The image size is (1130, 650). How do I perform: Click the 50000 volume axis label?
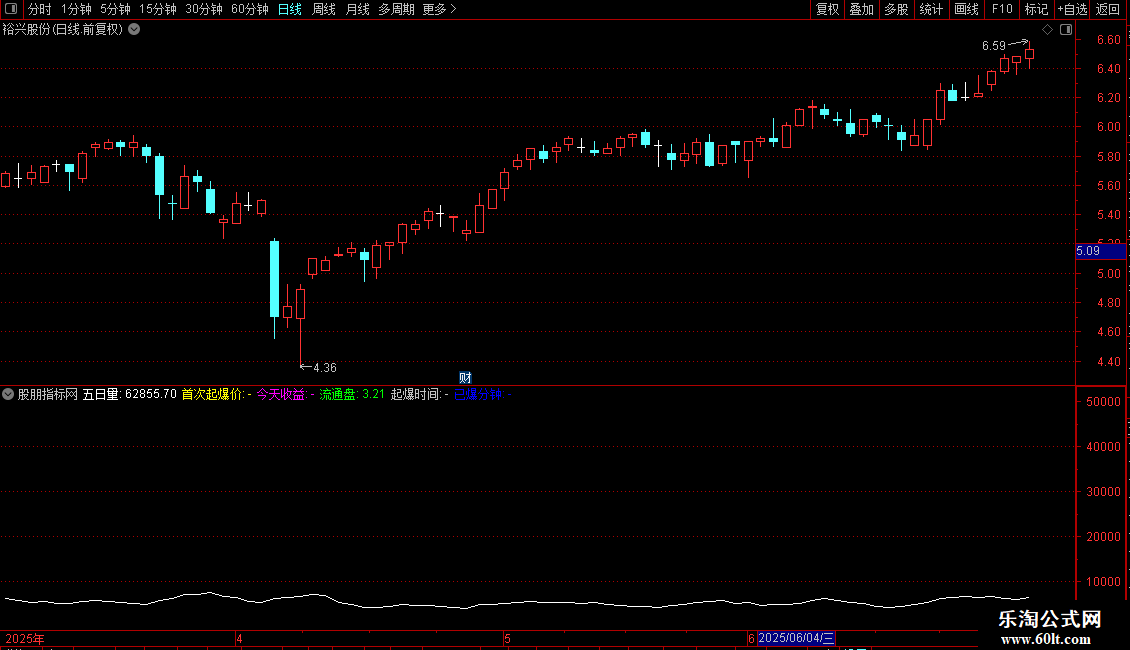click(1103, 401)
